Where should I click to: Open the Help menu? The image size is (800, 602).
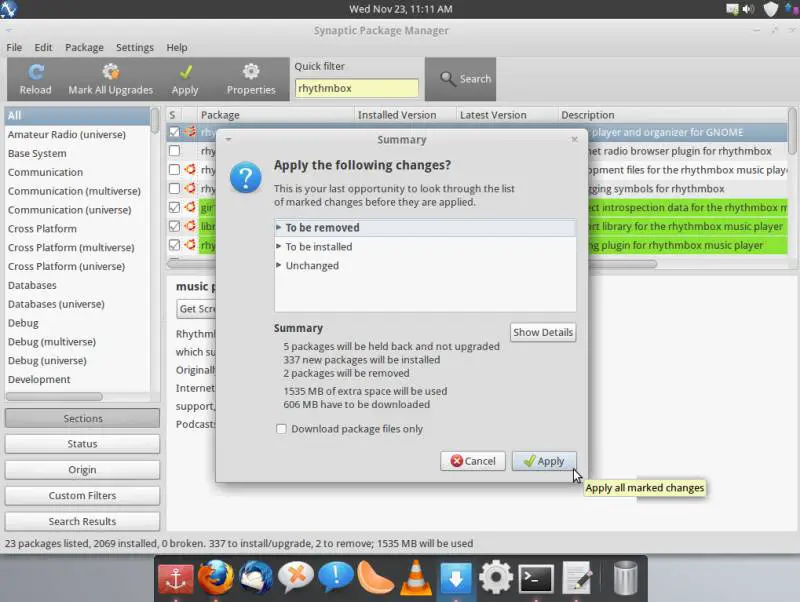coord(177,47)
